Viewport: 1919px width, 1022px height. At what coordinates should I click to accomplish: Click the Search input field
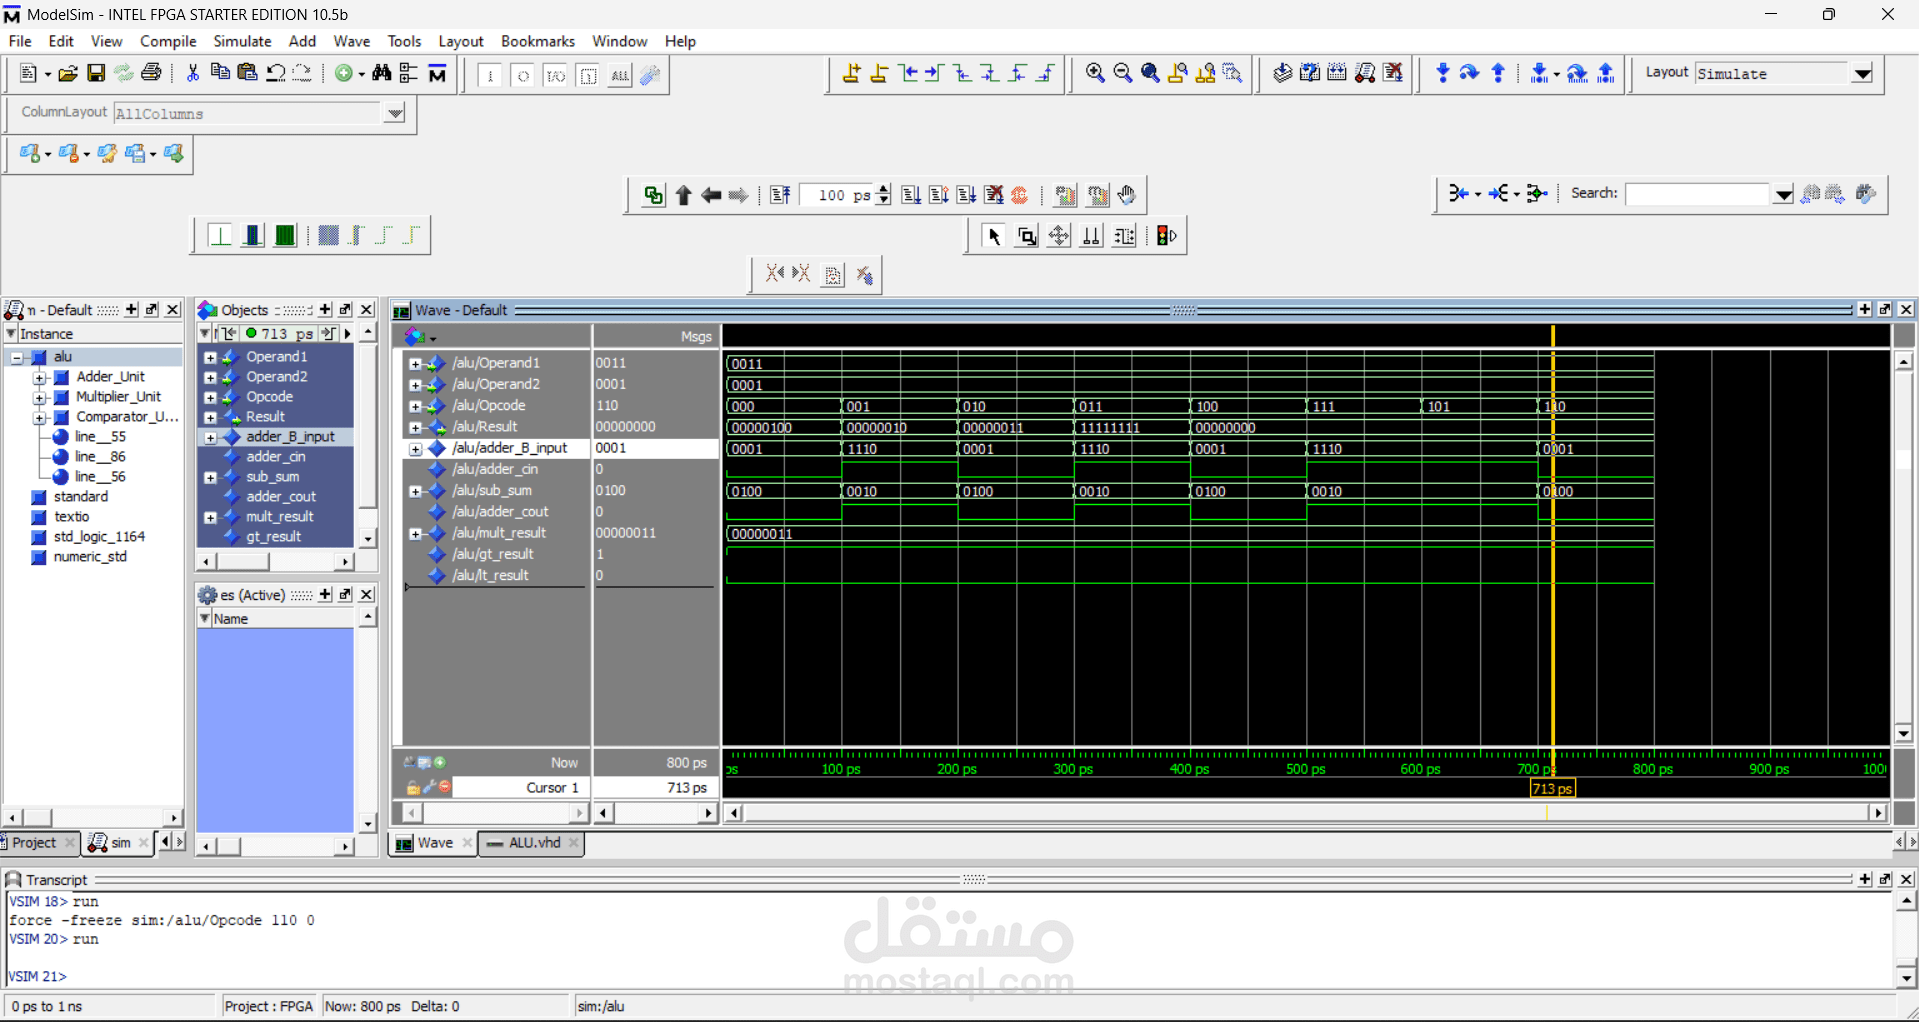pos(1697,194)
